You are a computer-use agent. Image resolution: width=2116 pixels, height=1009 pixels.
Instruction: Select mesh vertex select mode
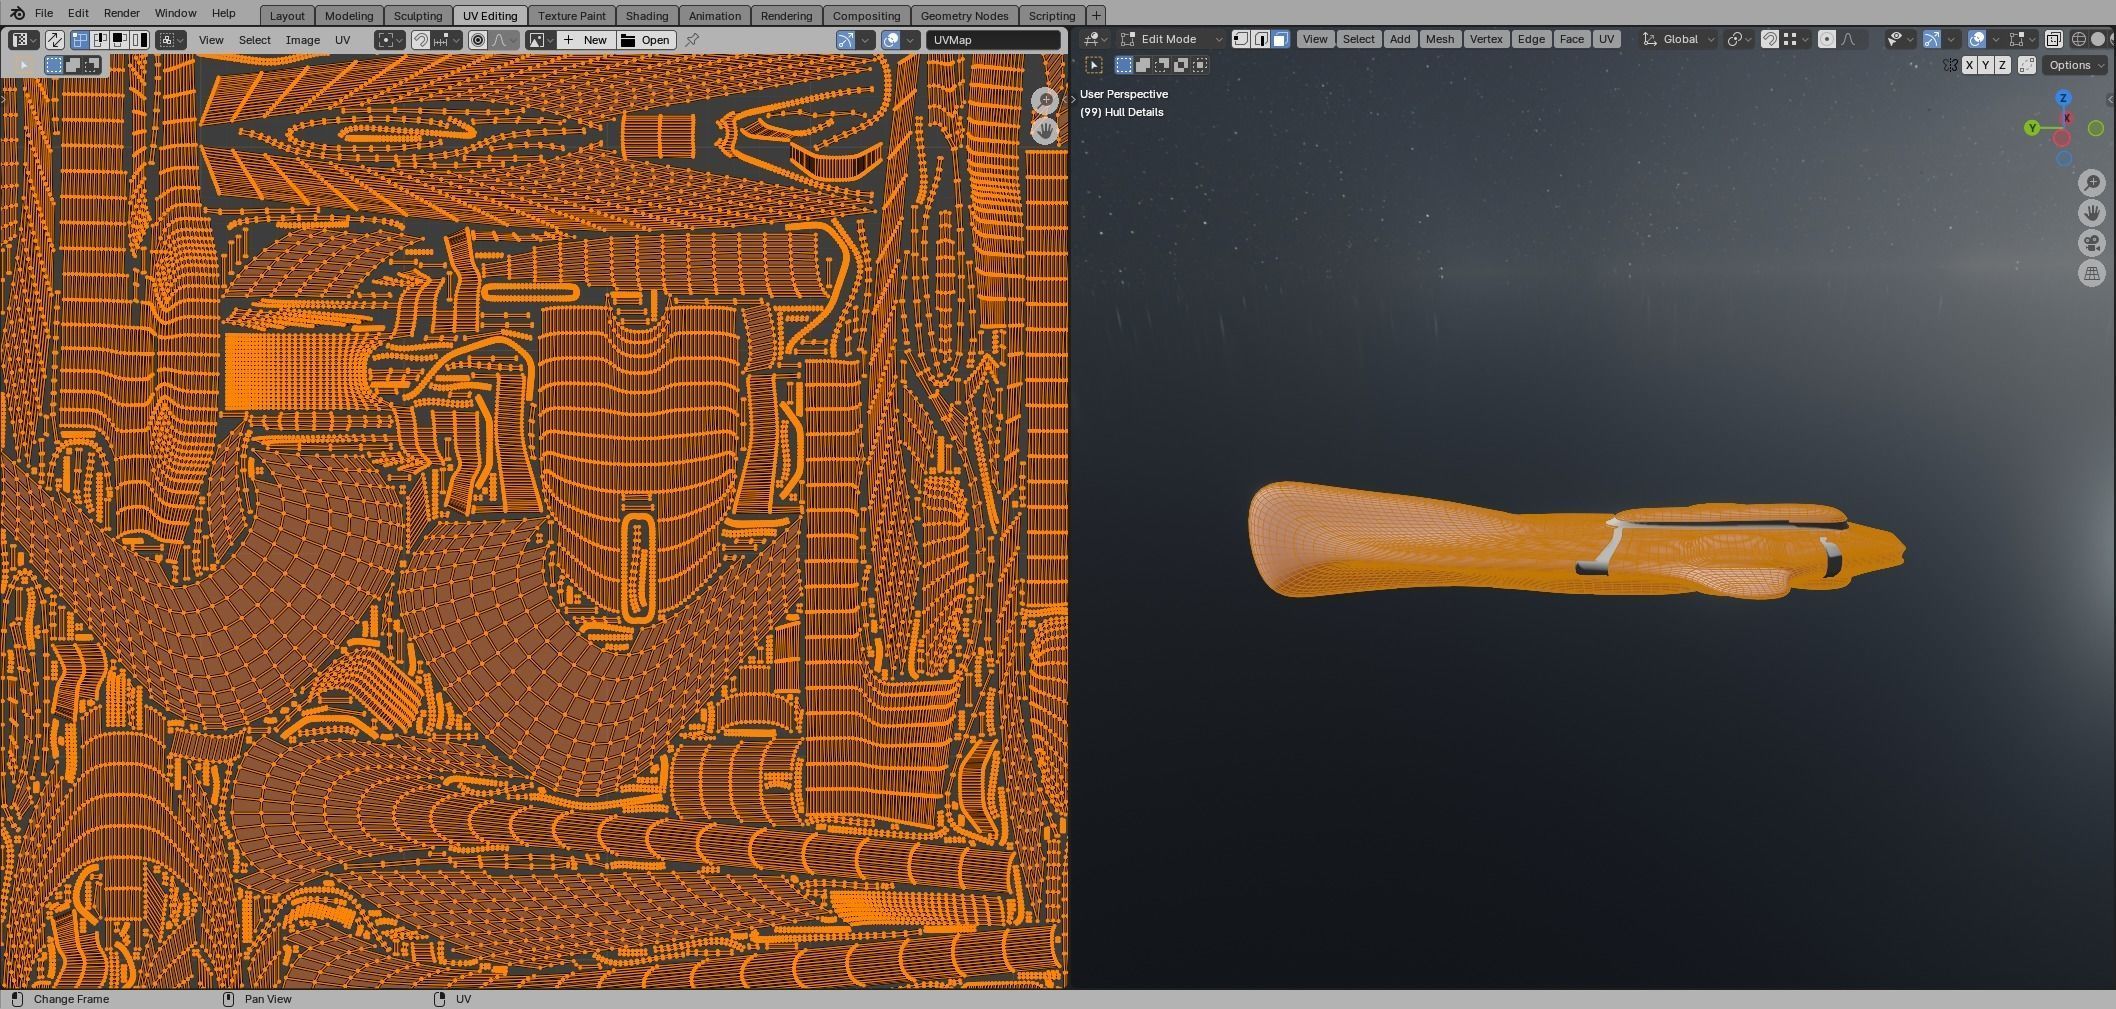[x=1241, y=39]
